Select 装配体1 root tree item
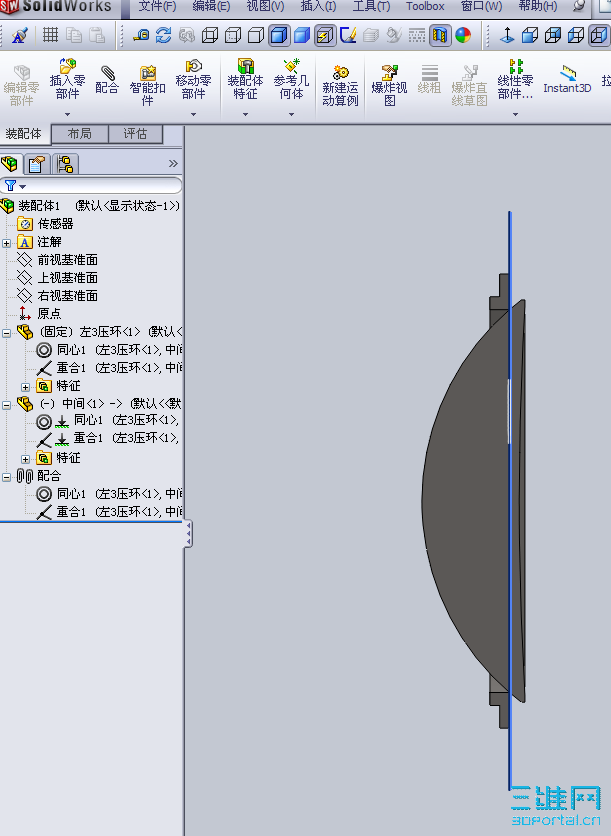 click(x=91, y=206)
